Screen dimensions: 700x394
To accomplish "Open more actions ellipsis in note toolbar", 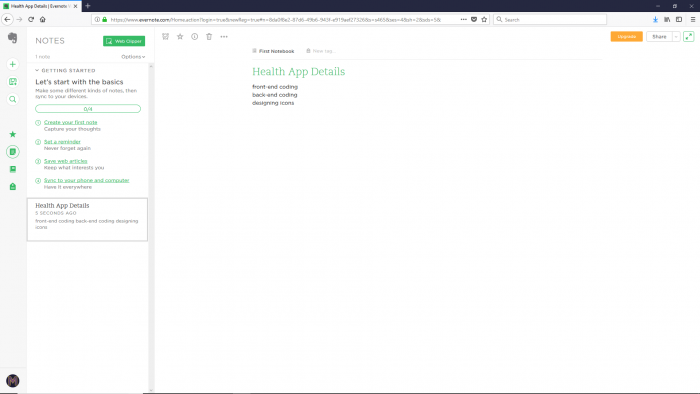I will (x=224, y=37).
